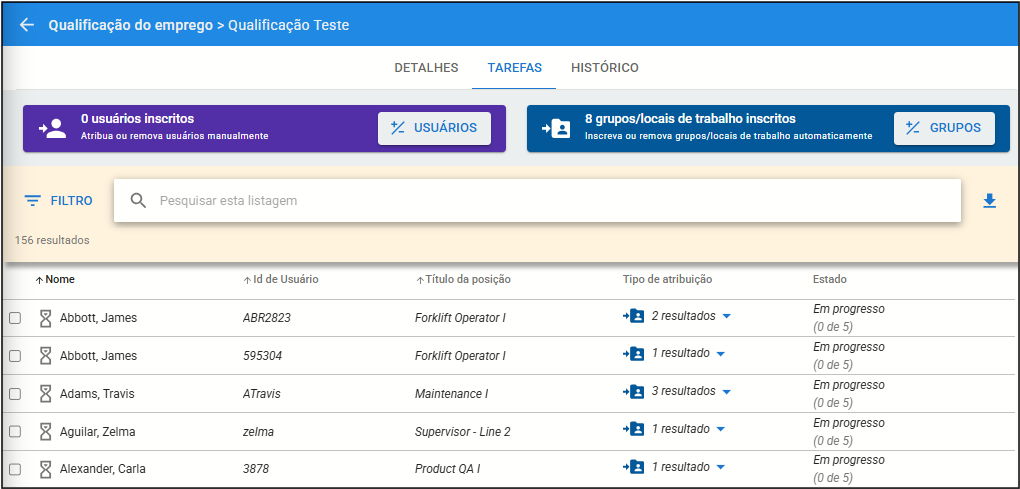The image size is (1020, 489).
Task: Click the group assignment icon for Alexander, Carla
Action: point(632,467)
